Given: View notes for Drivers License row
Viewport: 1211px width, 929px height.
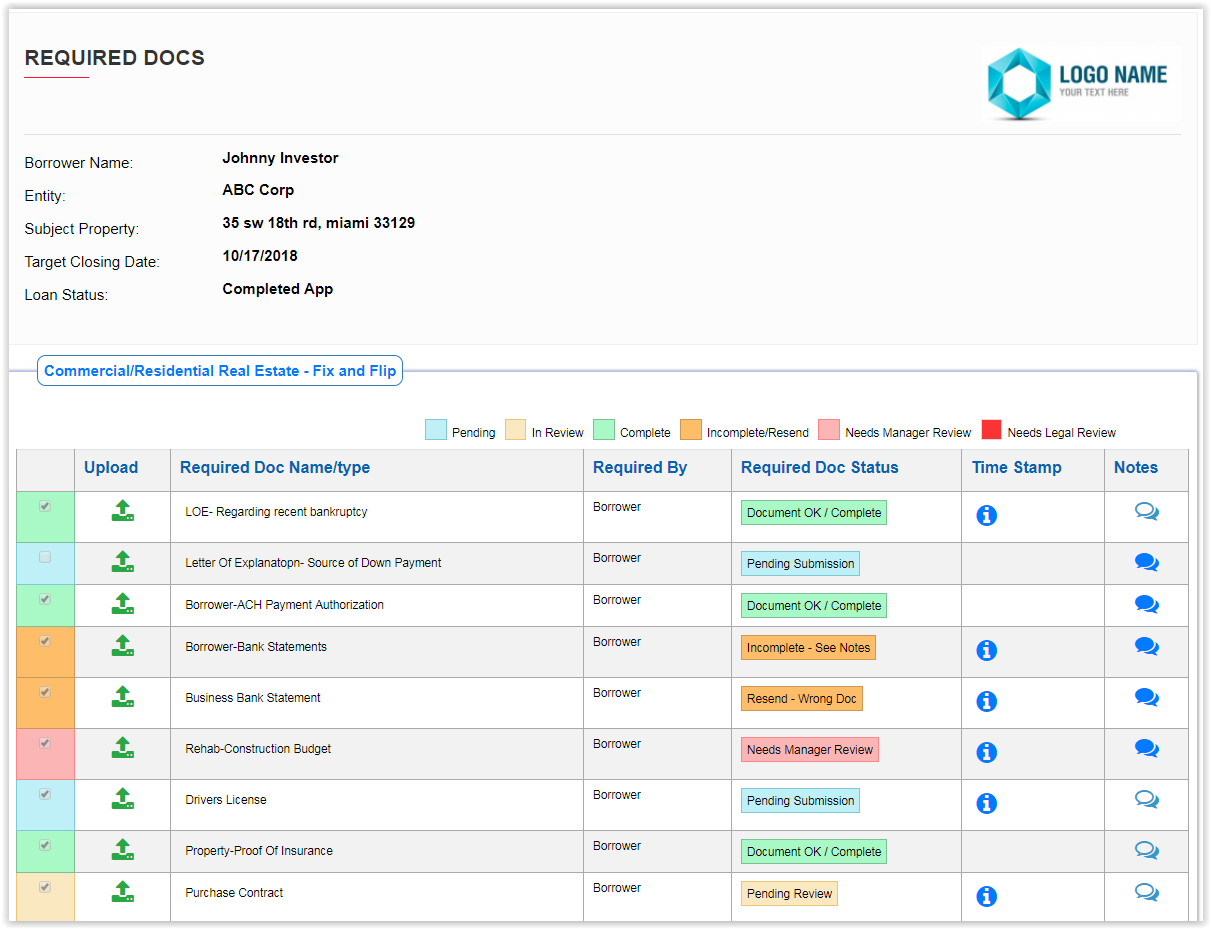Looking at the screenshot, I should (x=1147, y=799).
